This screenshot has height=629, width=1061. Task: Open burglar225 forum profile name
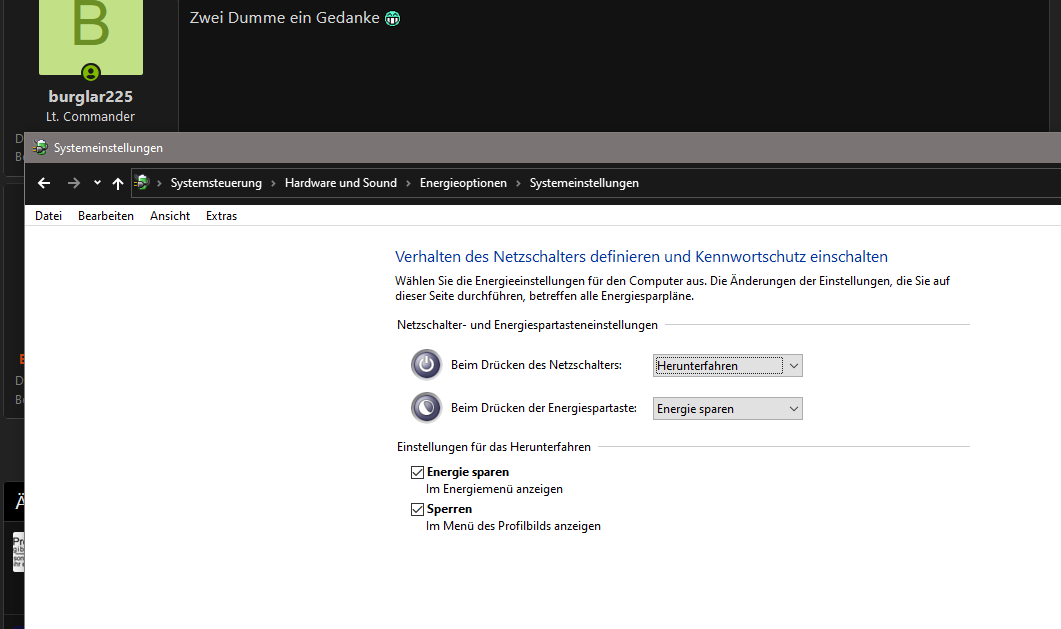[x=91, y=97]
